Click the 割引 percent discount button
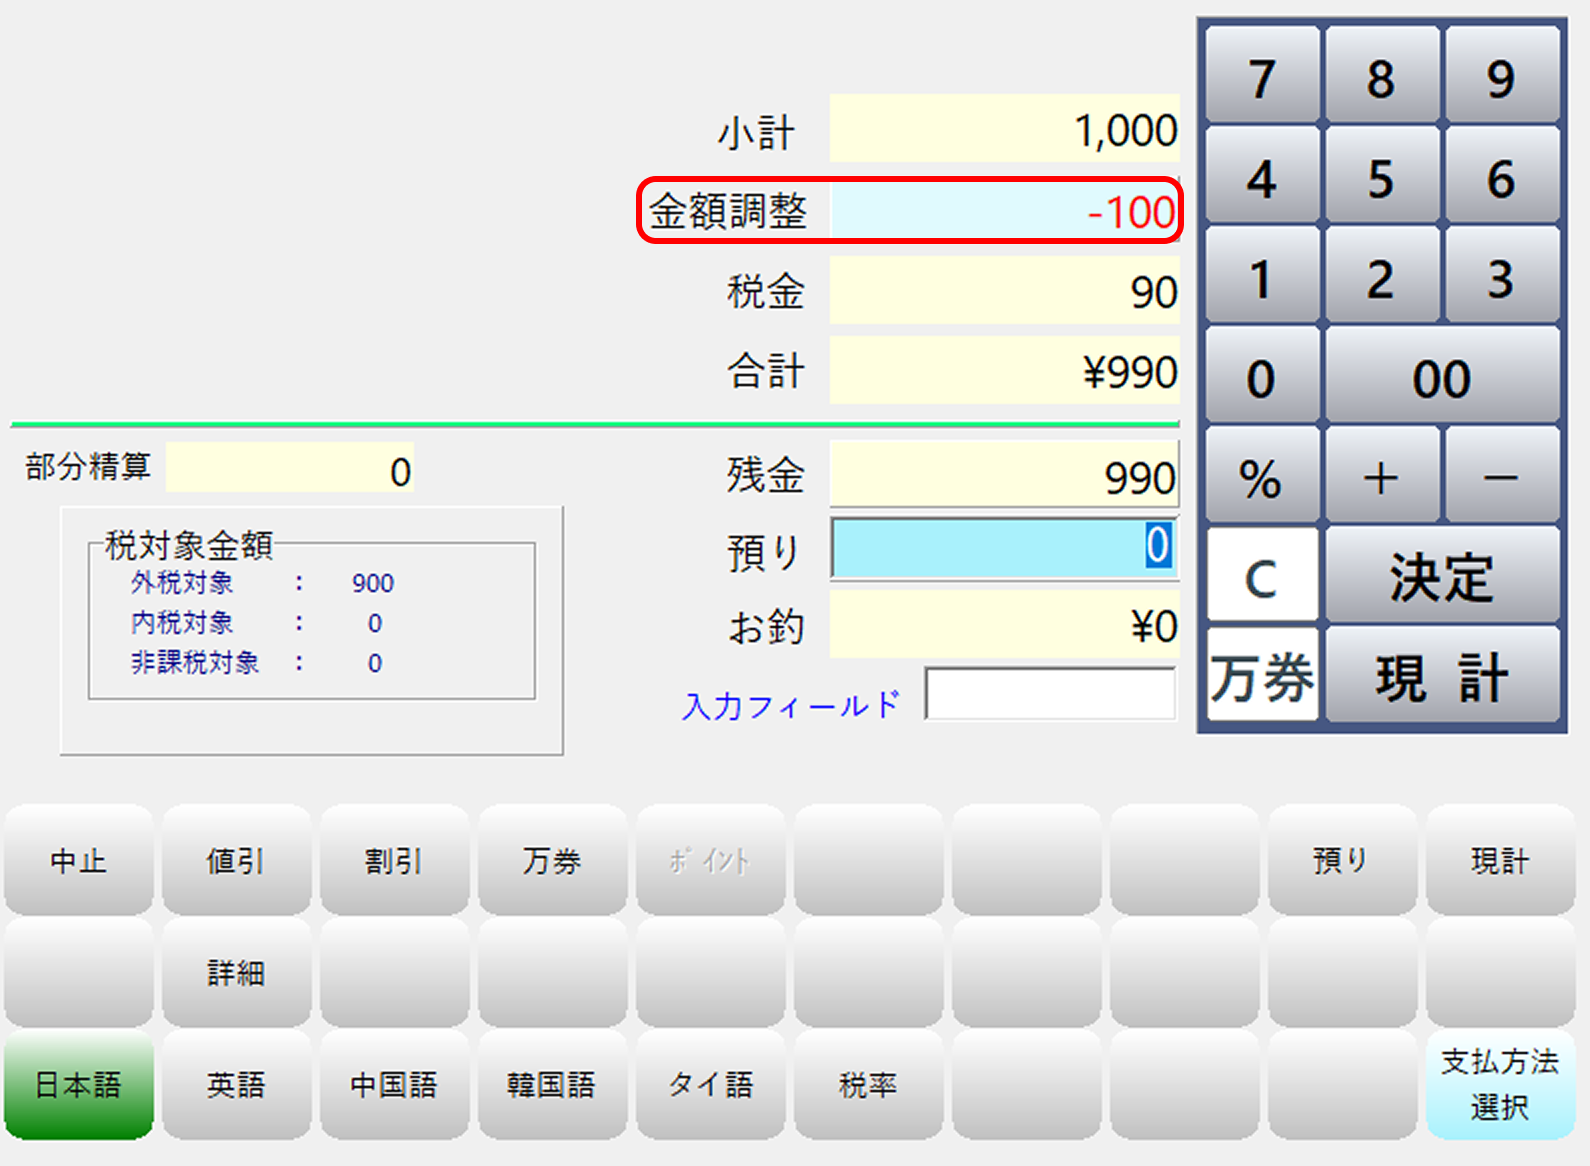Viewport: 1590px width, 1166px height. pyautogui.click(x=394, y=861)
